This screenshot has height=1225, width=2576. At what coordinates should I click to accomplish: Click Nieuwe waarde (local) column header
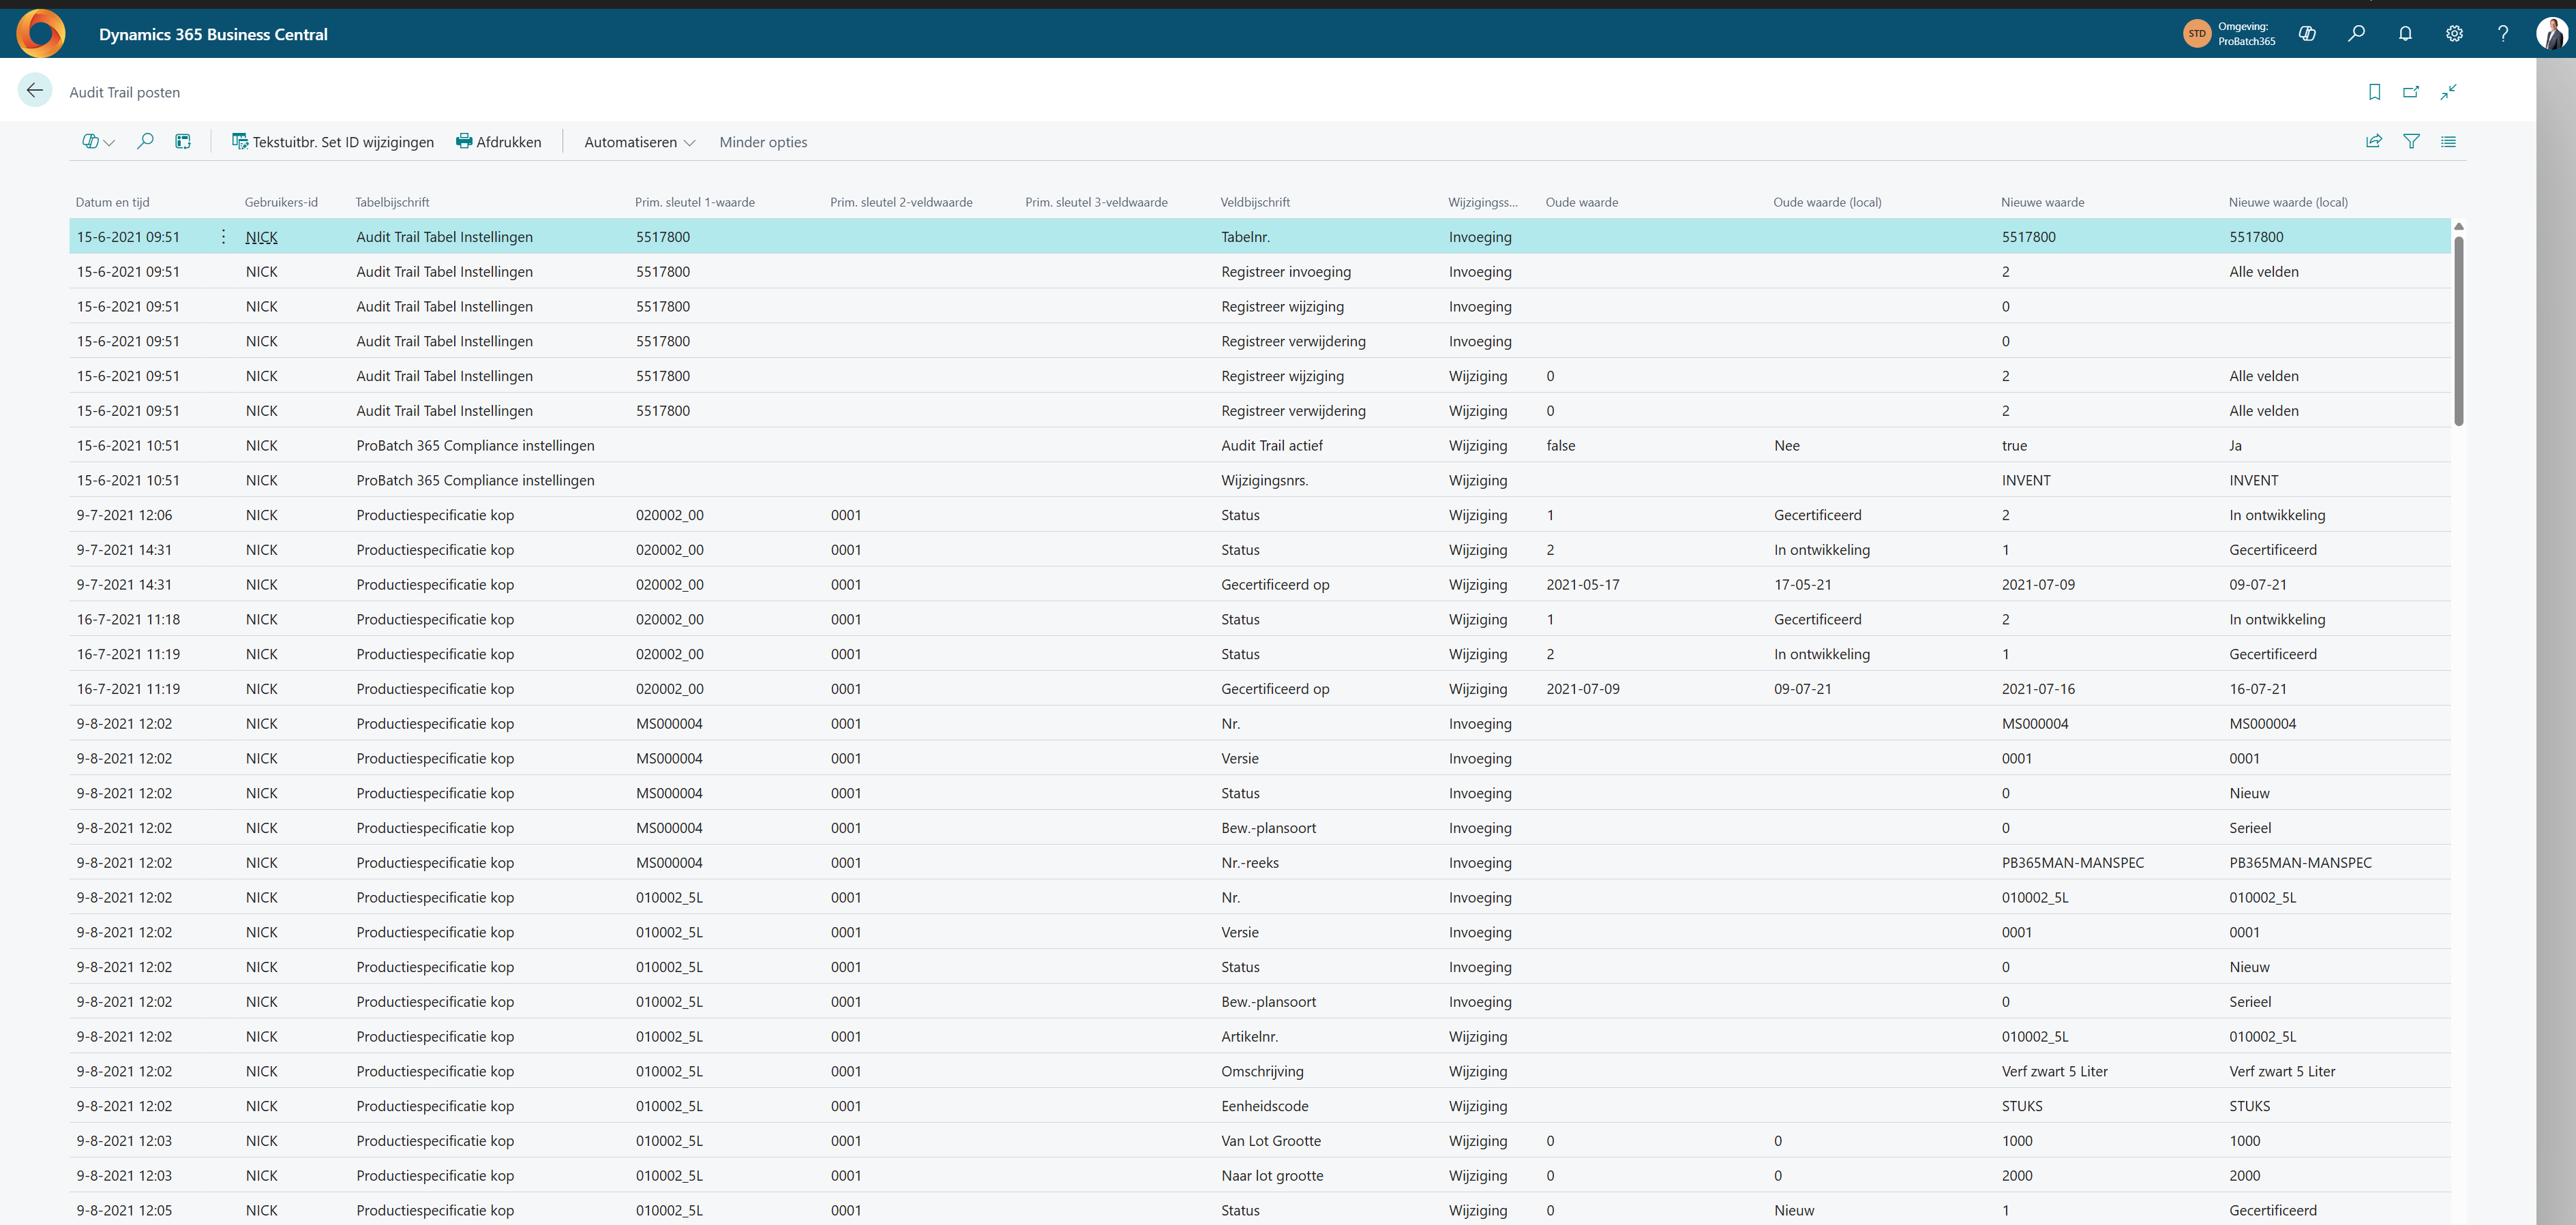point(2288,202)
